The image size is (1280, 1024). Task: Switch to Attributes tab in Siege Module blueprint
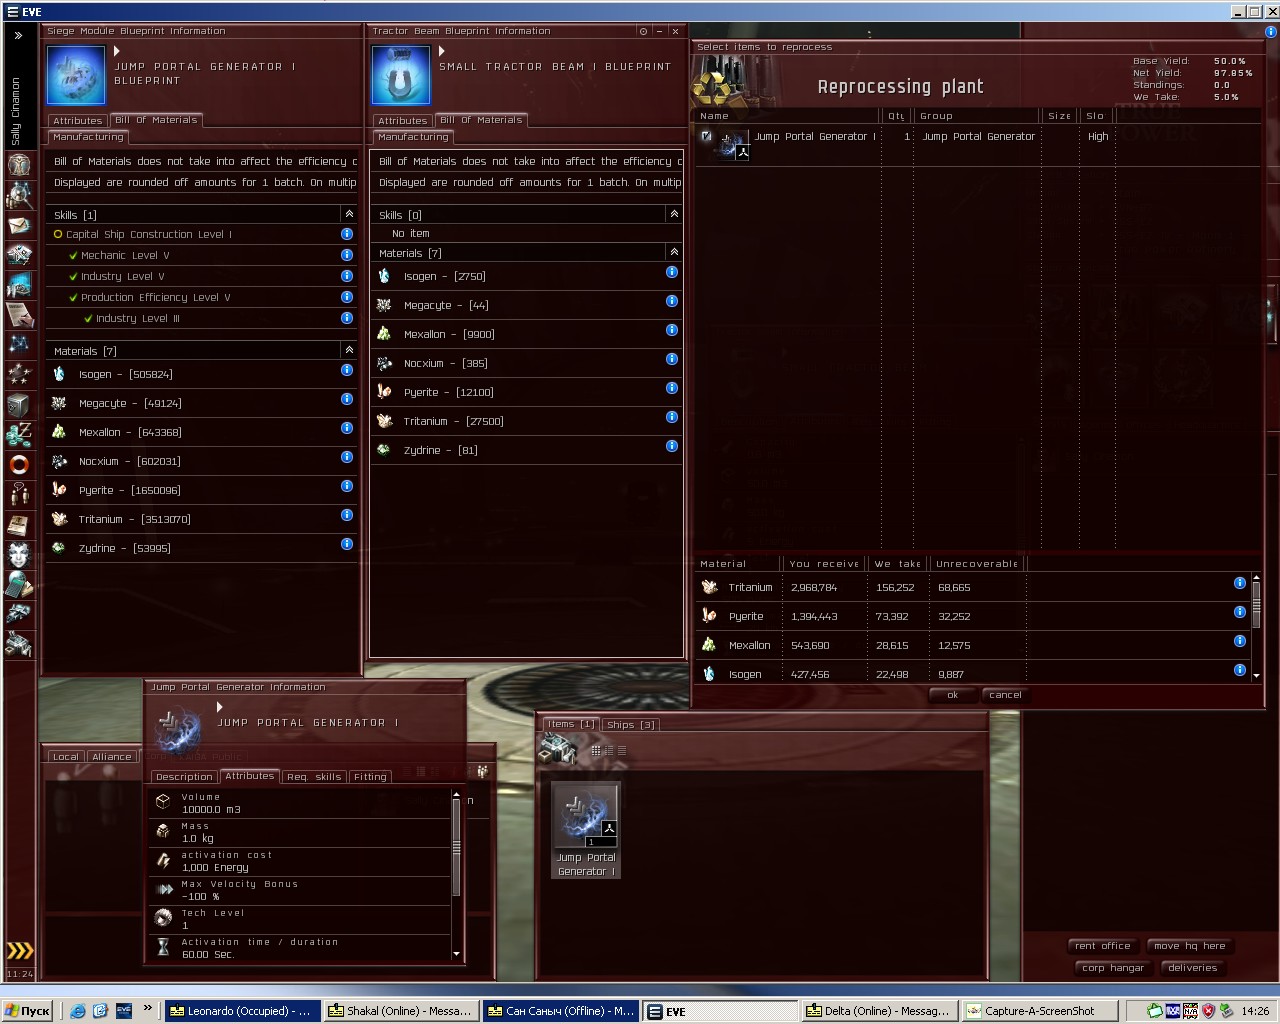[x=77, y=120]
